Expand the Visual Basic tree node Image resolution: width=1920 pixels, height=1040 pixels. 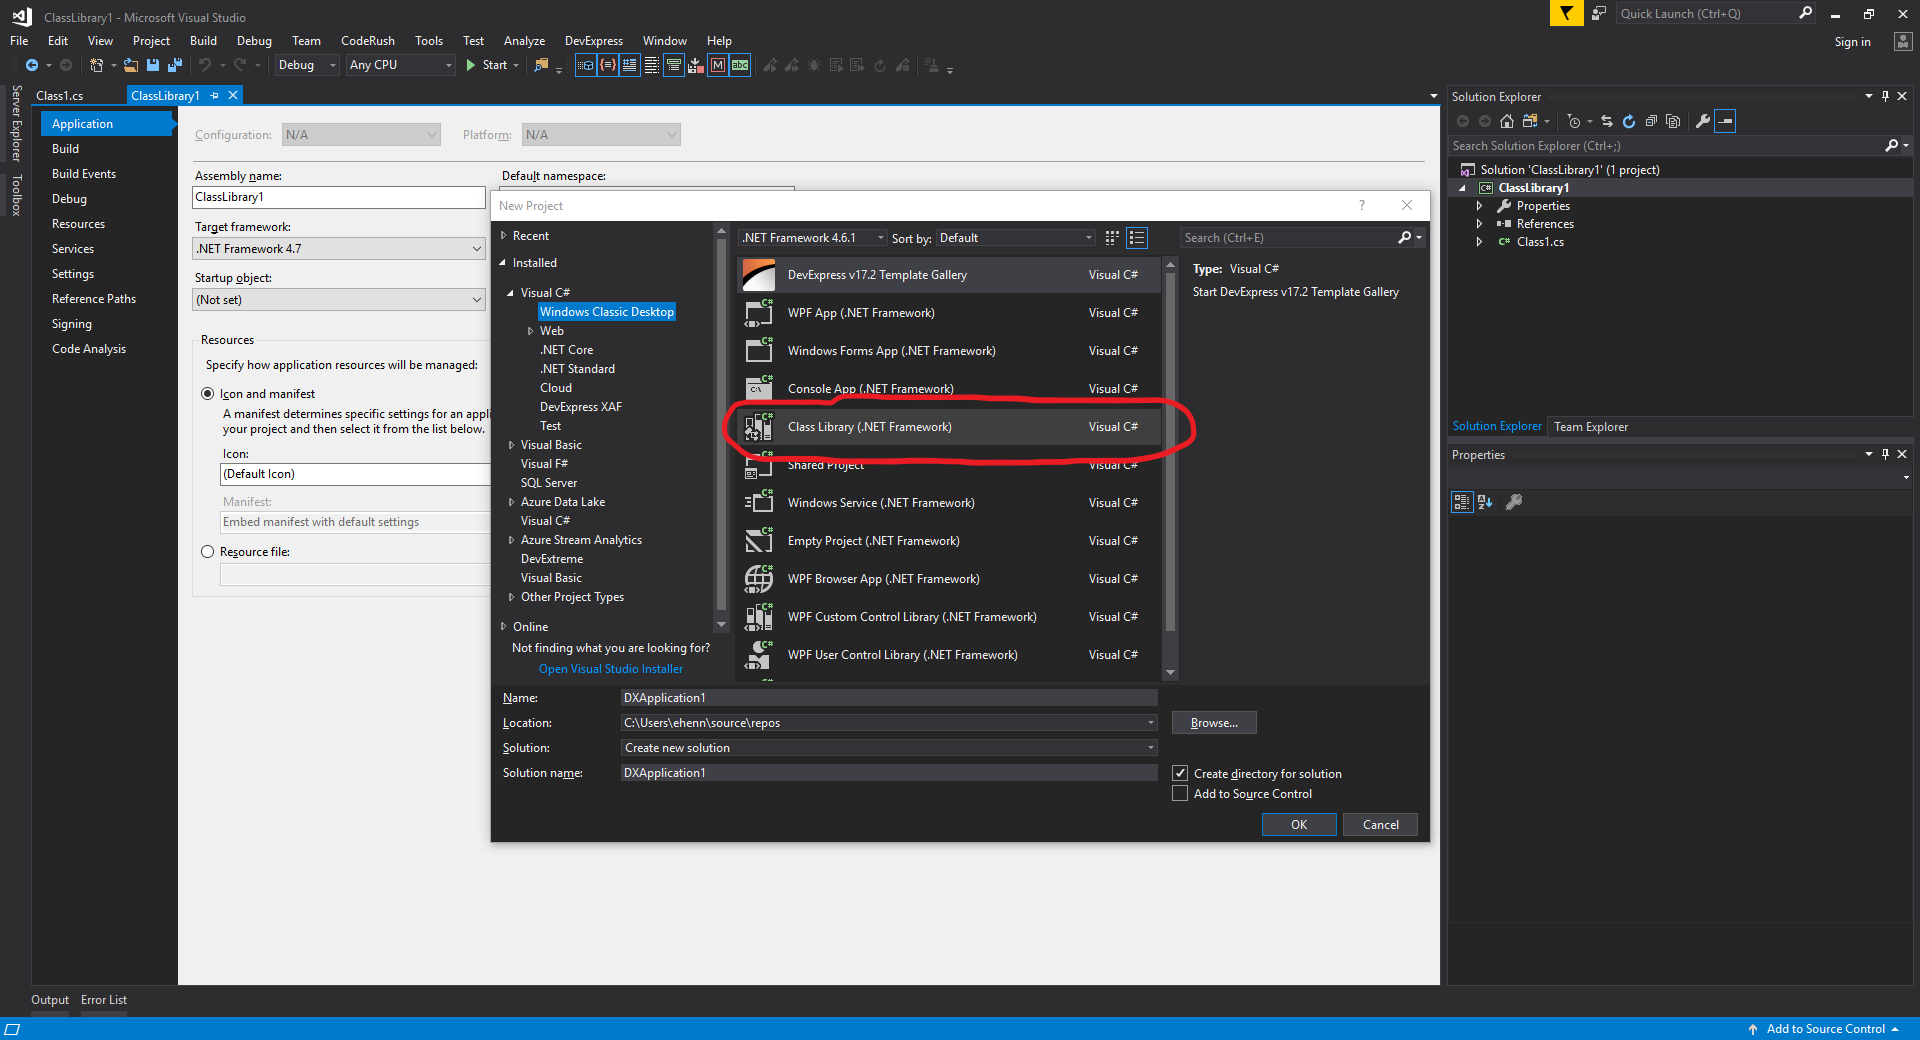pyautogui.click(x=511, y=445)
